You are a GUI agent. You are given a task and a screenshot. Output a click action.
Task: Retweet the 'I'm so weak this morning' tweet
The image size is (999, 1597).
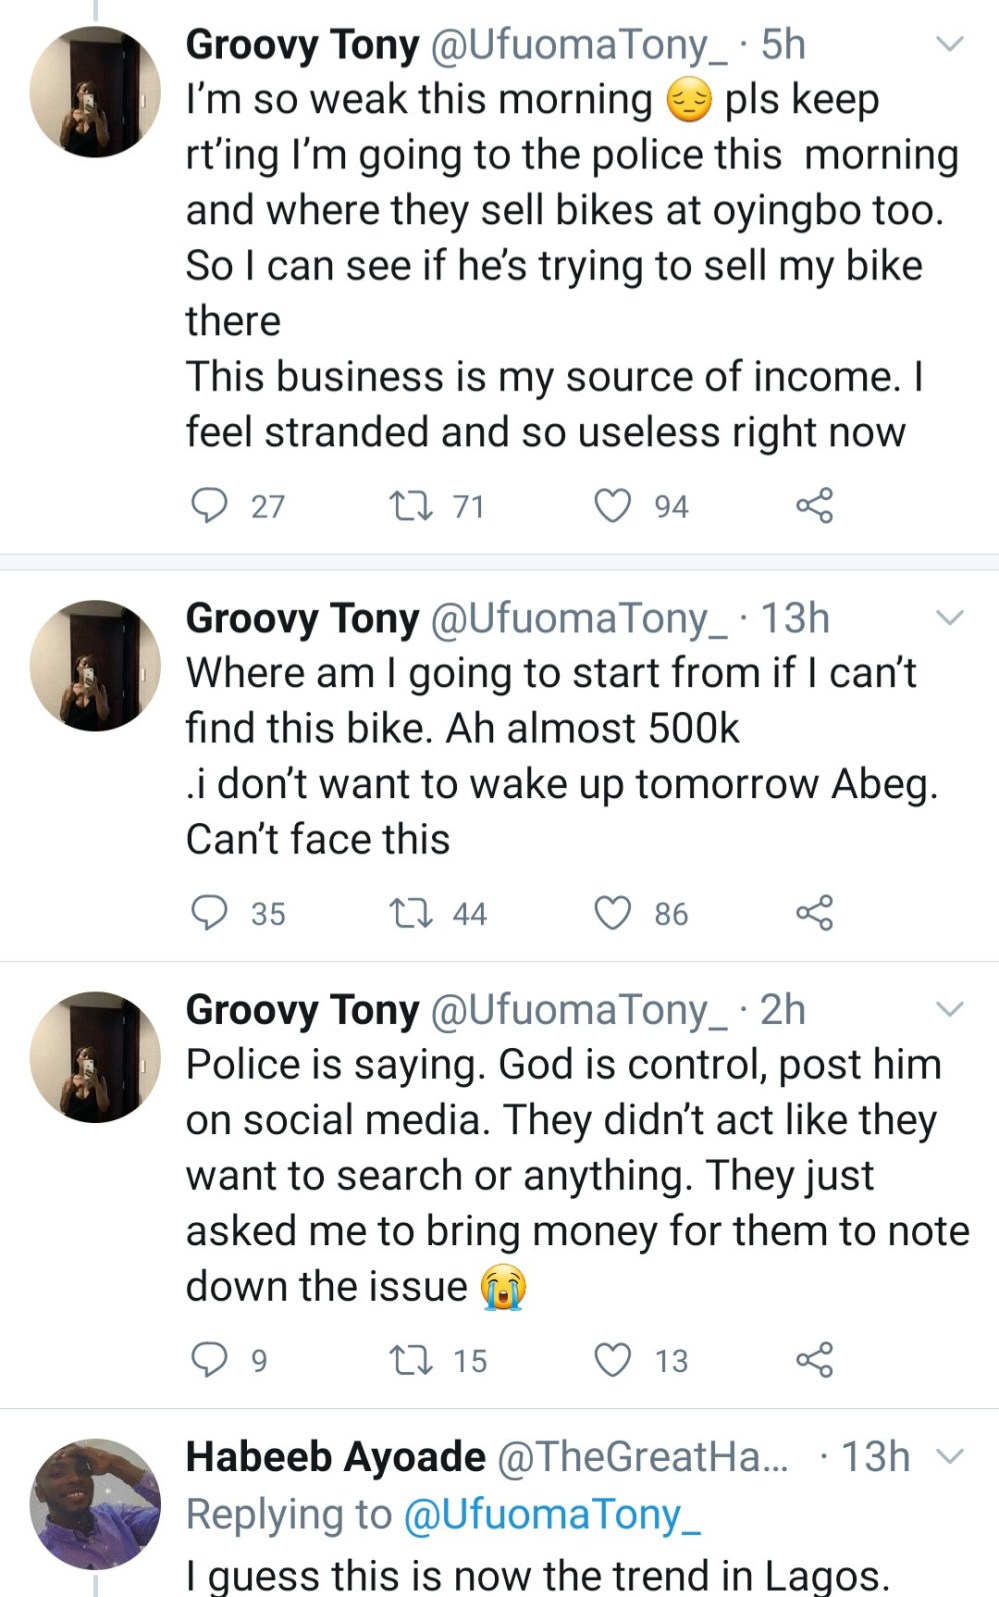tap(410, 506)
